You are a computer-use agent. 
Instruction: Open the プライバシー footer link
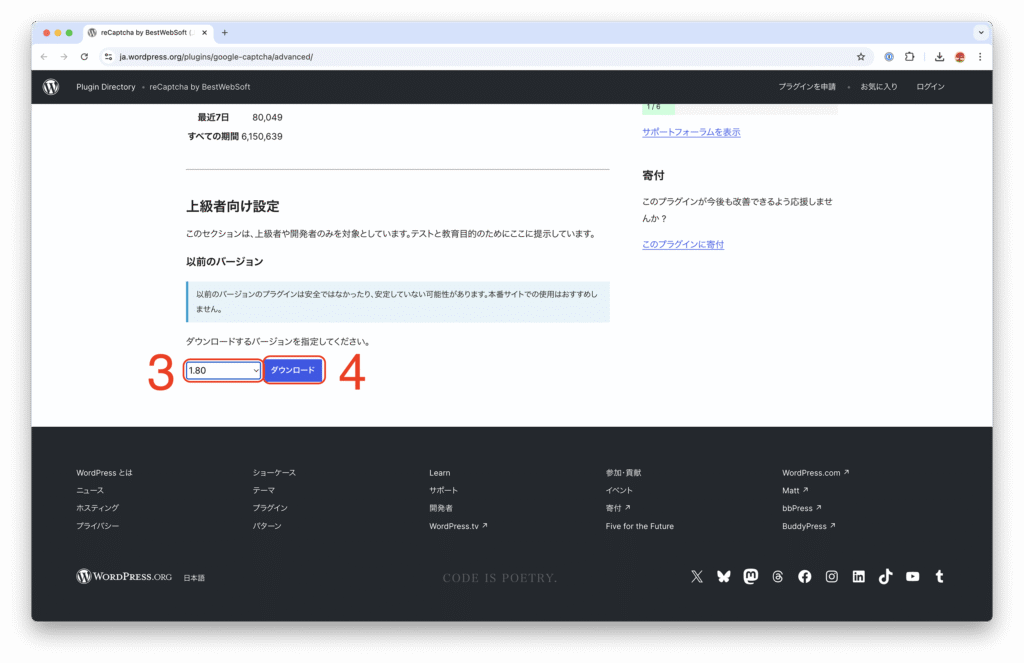pyautogui.click(x=97, y=526)
